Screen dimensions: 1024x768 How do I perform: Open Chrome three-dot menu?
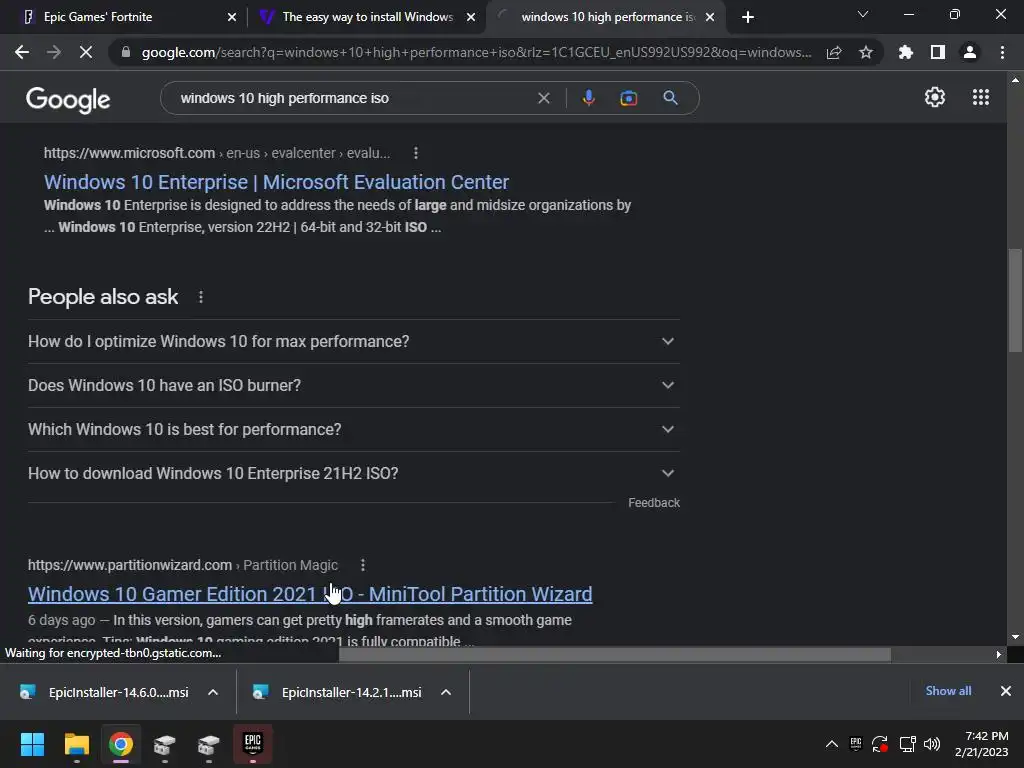click(x=1002, y=52)
